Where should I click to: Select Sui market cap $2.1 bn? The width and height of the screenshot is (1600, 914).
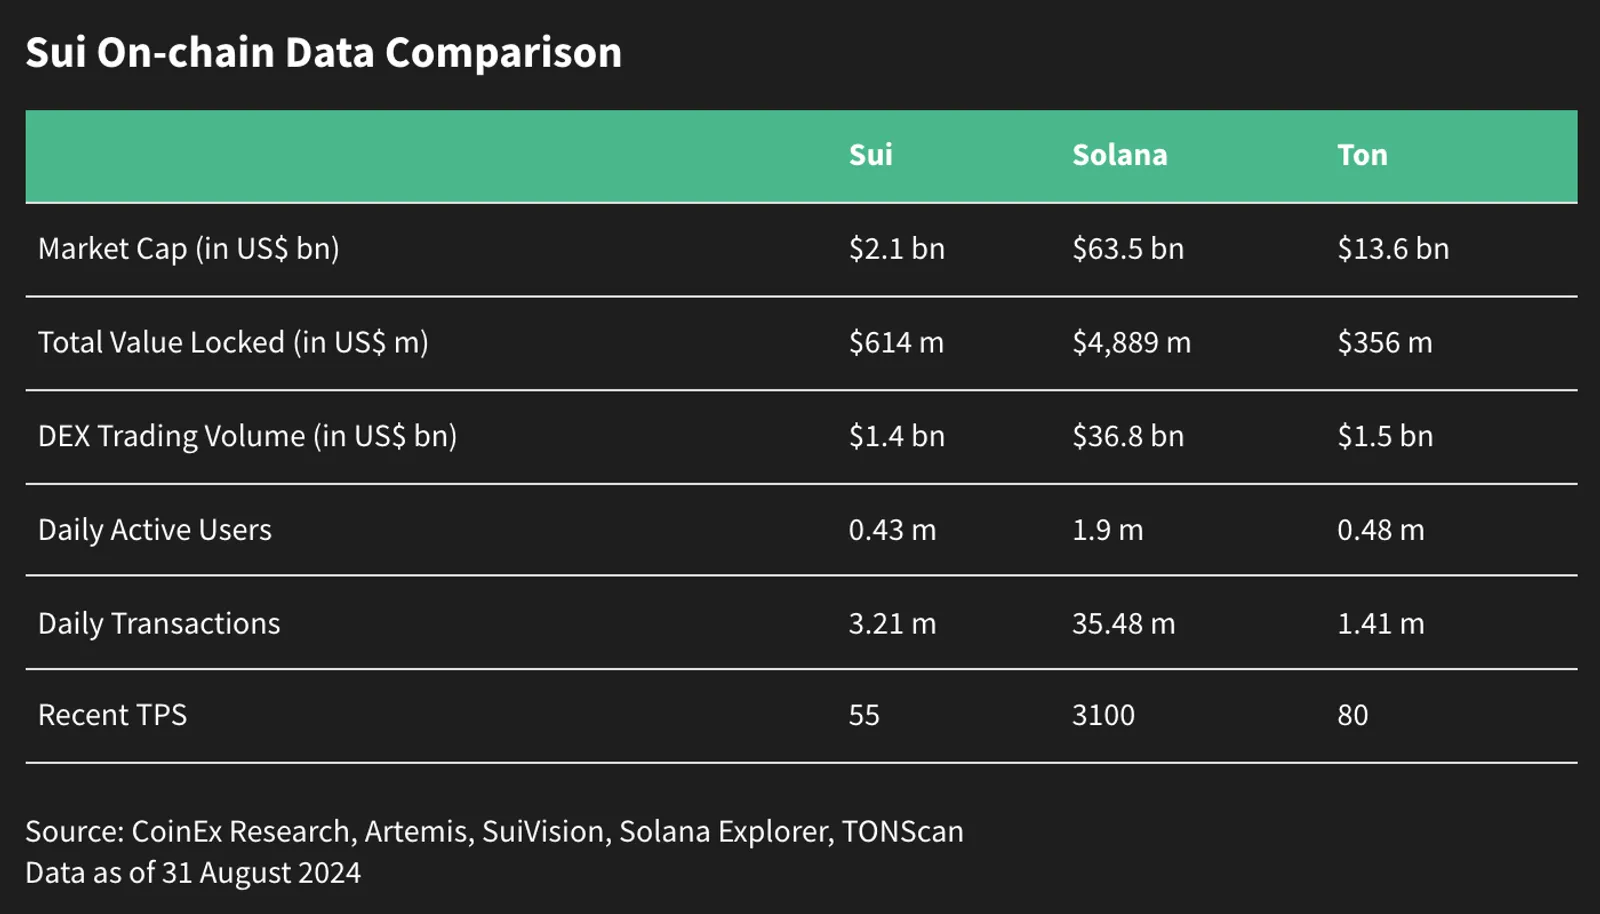896,249
